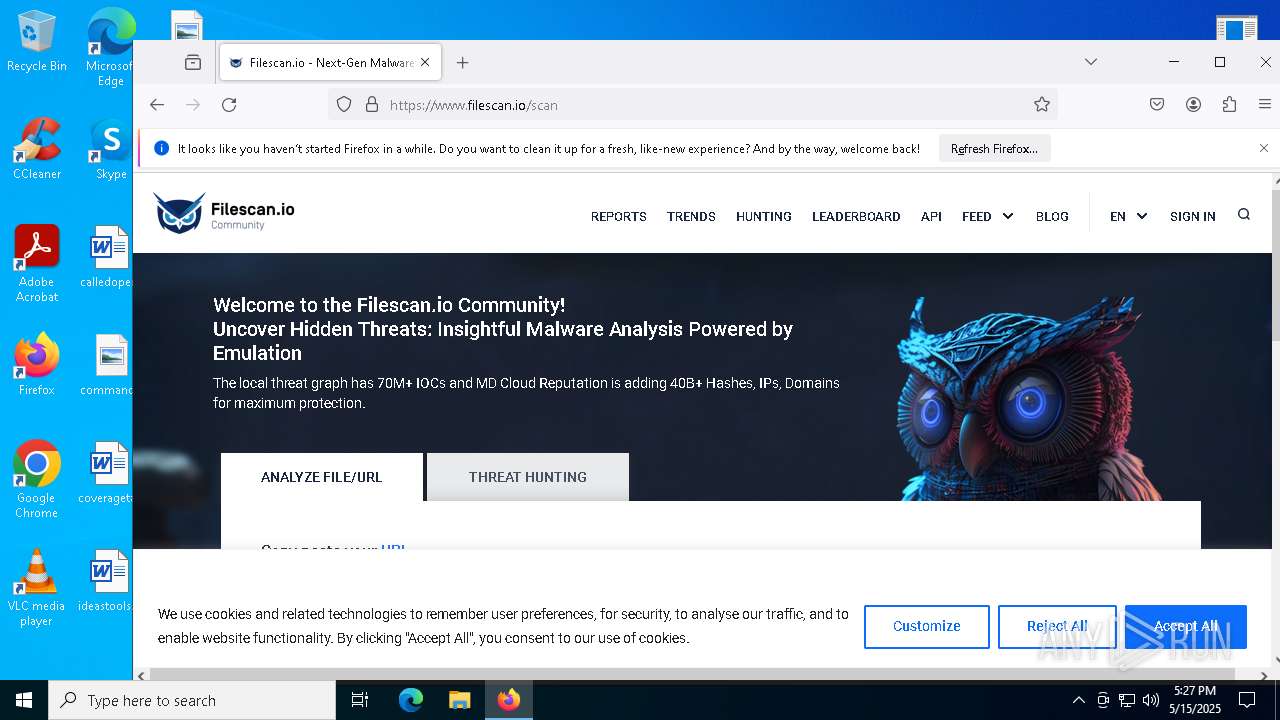The width and height of the screenshot is (1280, 720).
Task: Select the VLC media player desktop icon
Action: 37,588
